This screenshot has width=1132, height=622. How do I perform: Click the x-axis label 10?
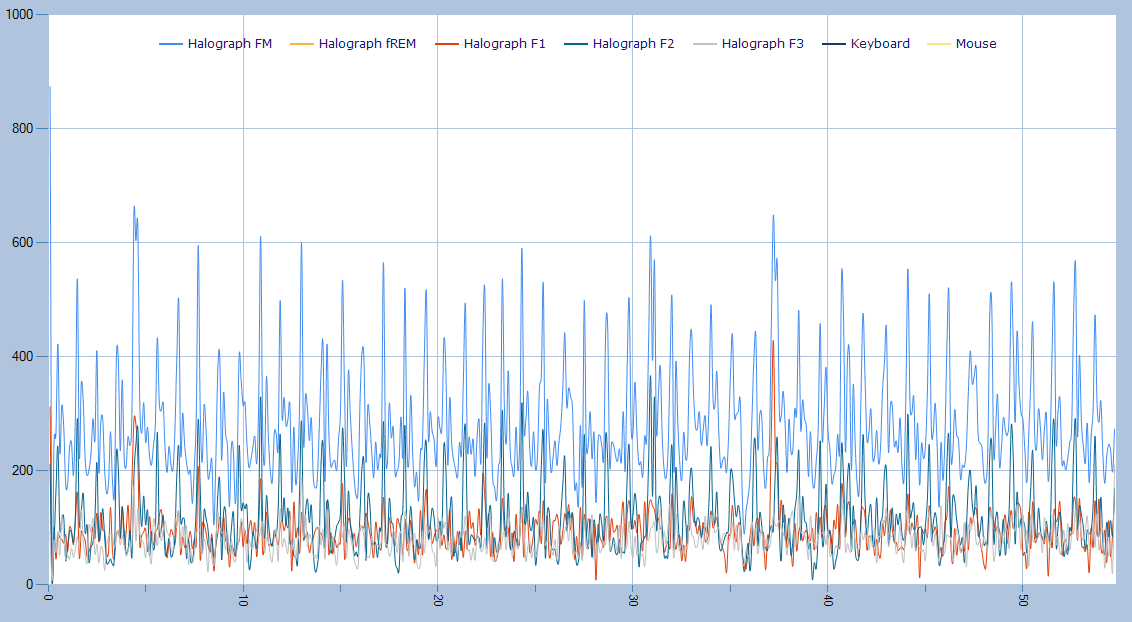click(243, 600)
